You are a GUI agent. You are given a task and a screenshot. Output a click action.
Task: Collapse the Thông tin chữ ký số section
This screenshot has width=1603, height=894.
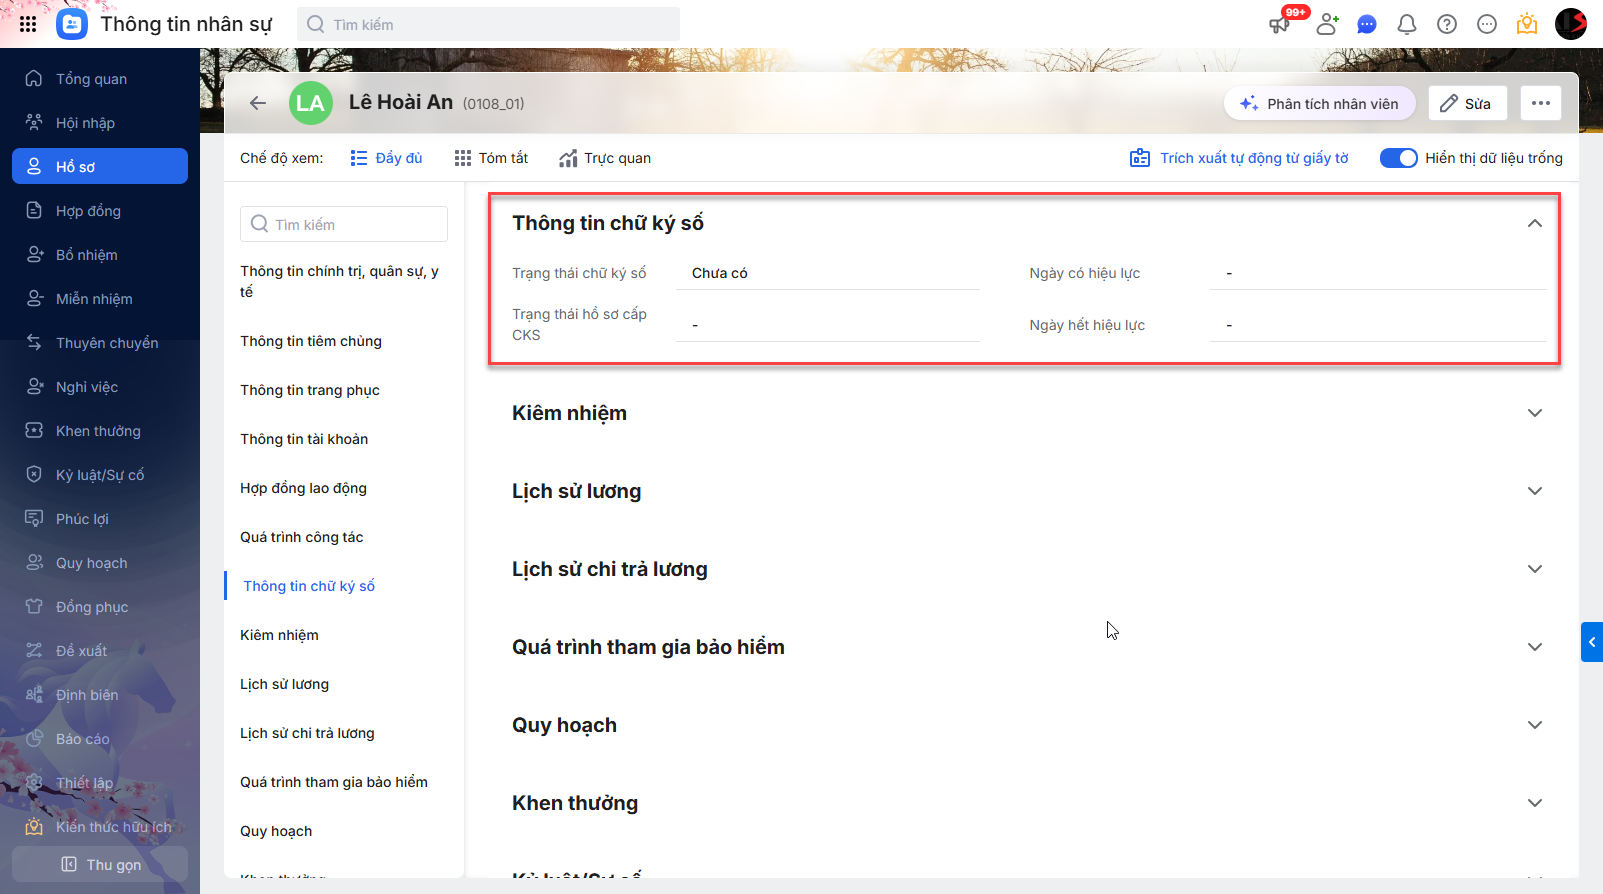1535,223
